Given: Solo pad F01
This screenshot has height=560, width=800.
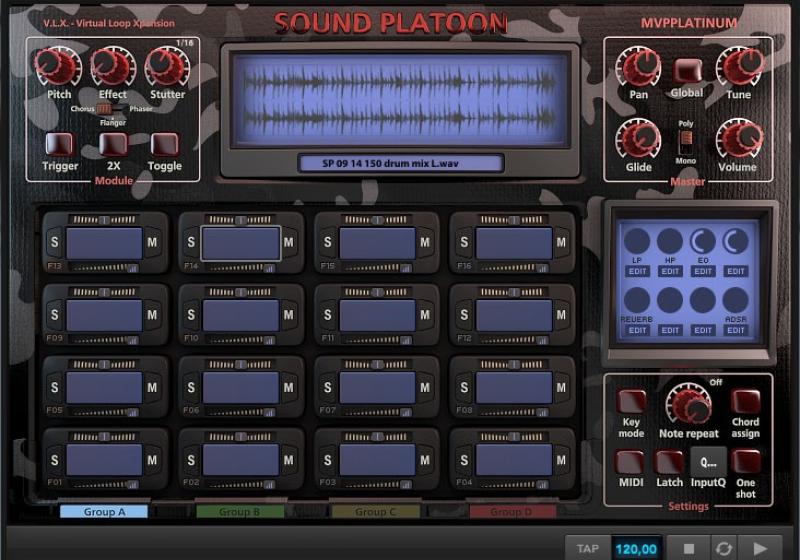Looking at the screenshot, I should pos(54,460).
